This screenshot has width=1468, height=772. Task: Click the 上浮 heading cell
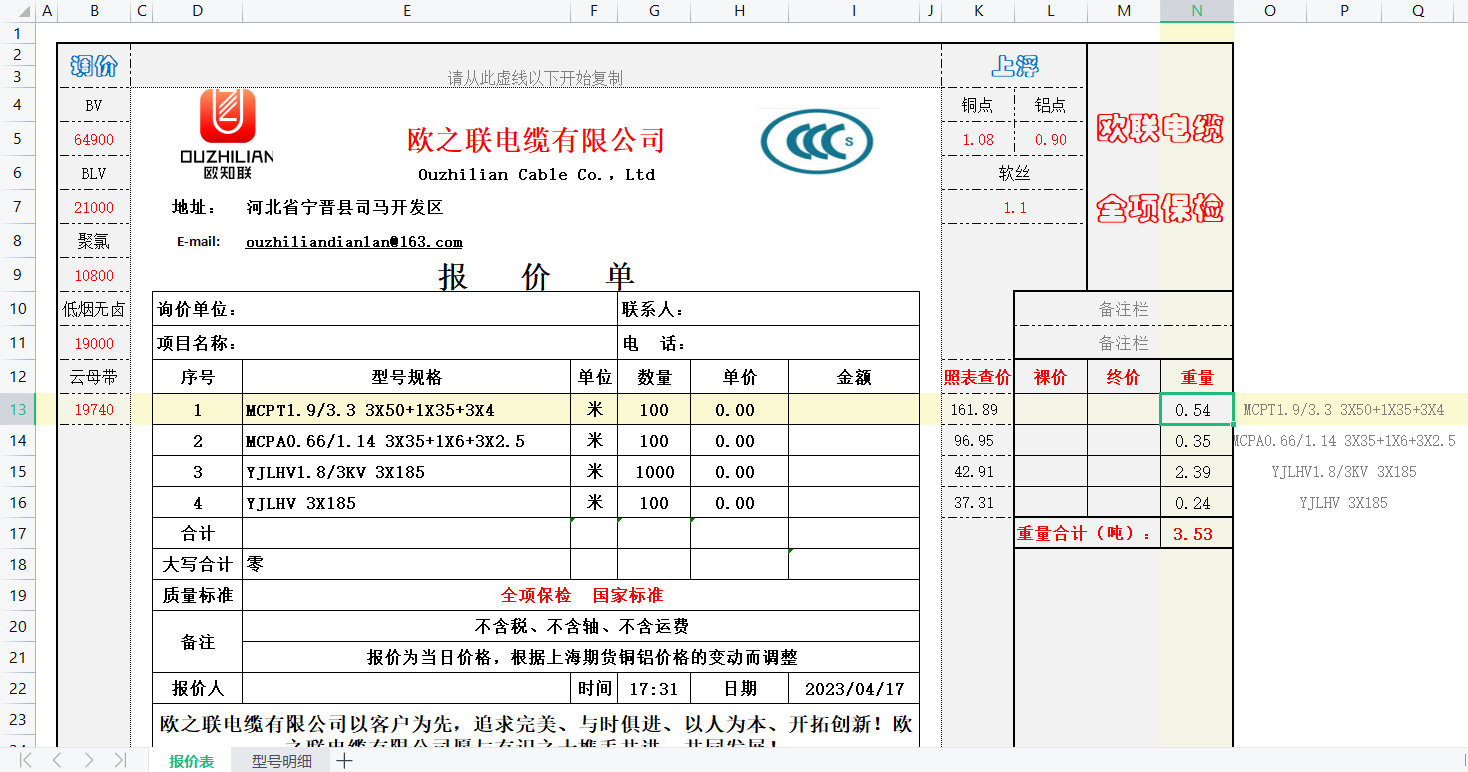tap(1014, 66)
